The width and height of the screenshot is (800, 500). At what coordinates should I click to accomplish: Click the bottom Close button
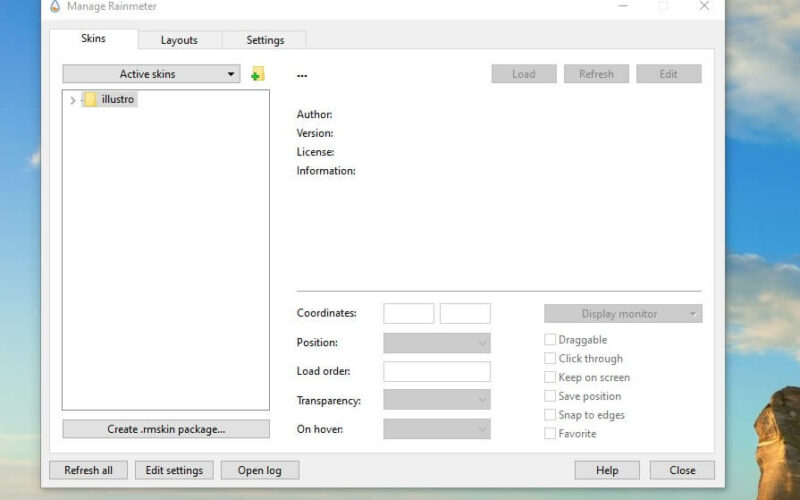(x=682, y=470)
